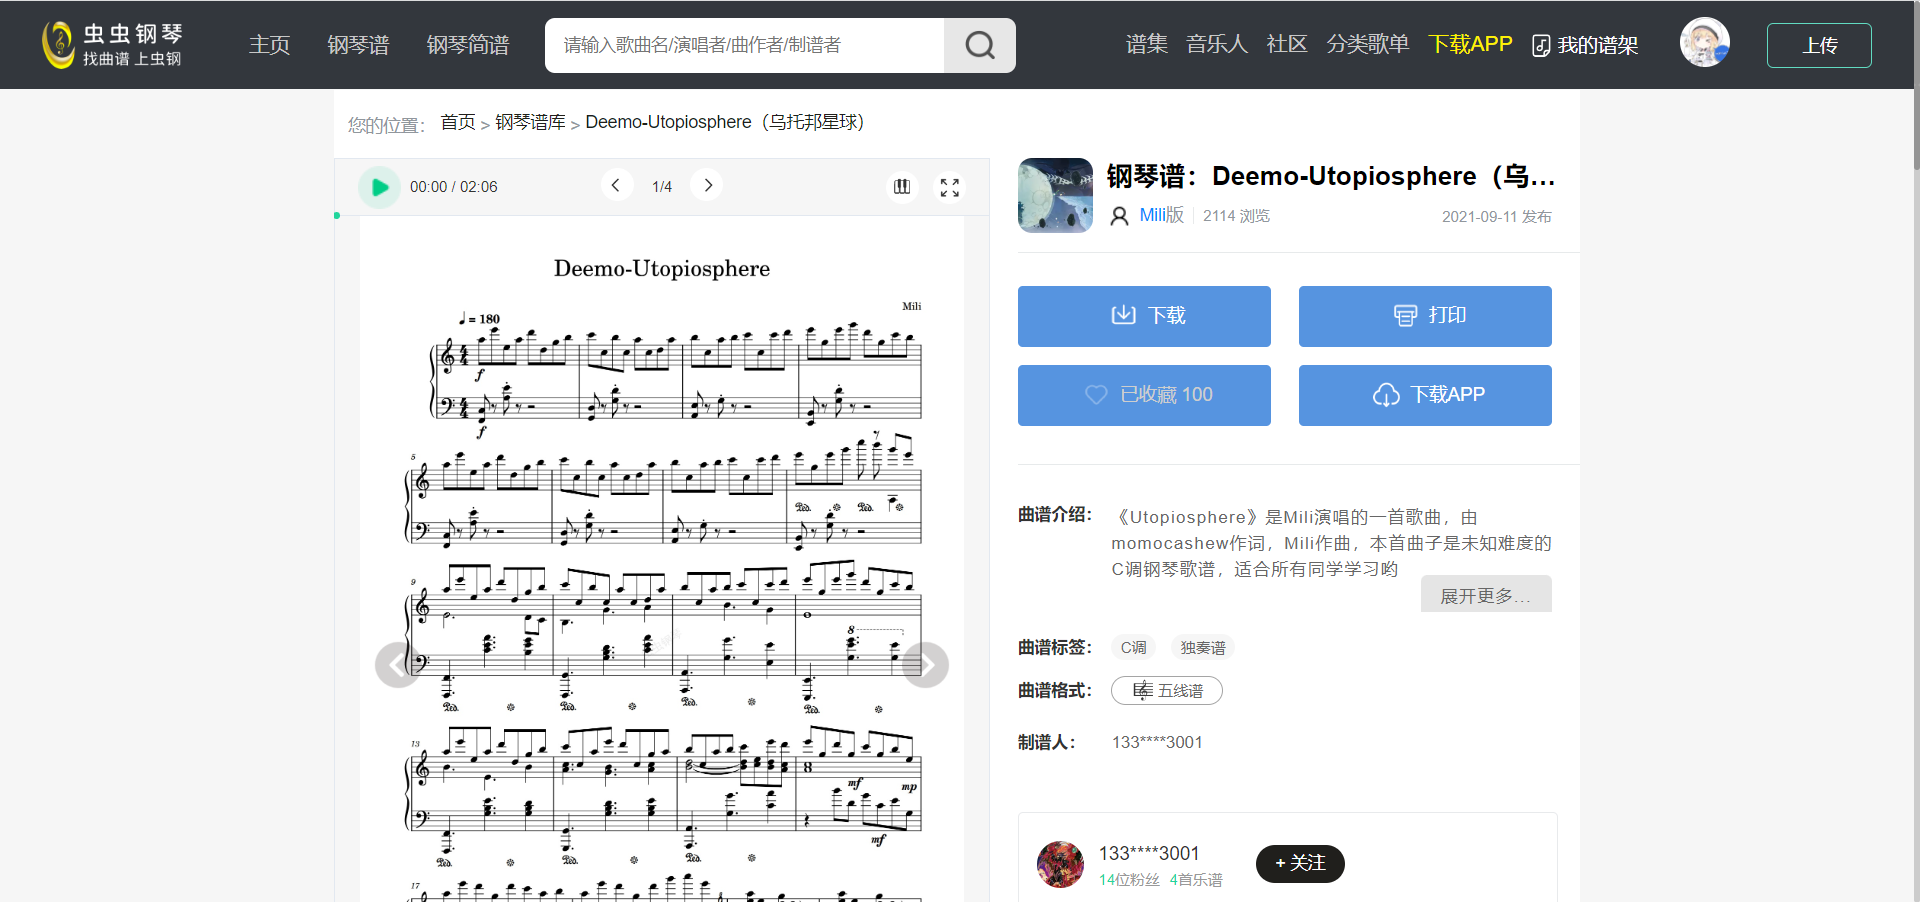Click the + 关注 follow button
Viewport: 1920px width, 902px height.
coord(1300,863)
